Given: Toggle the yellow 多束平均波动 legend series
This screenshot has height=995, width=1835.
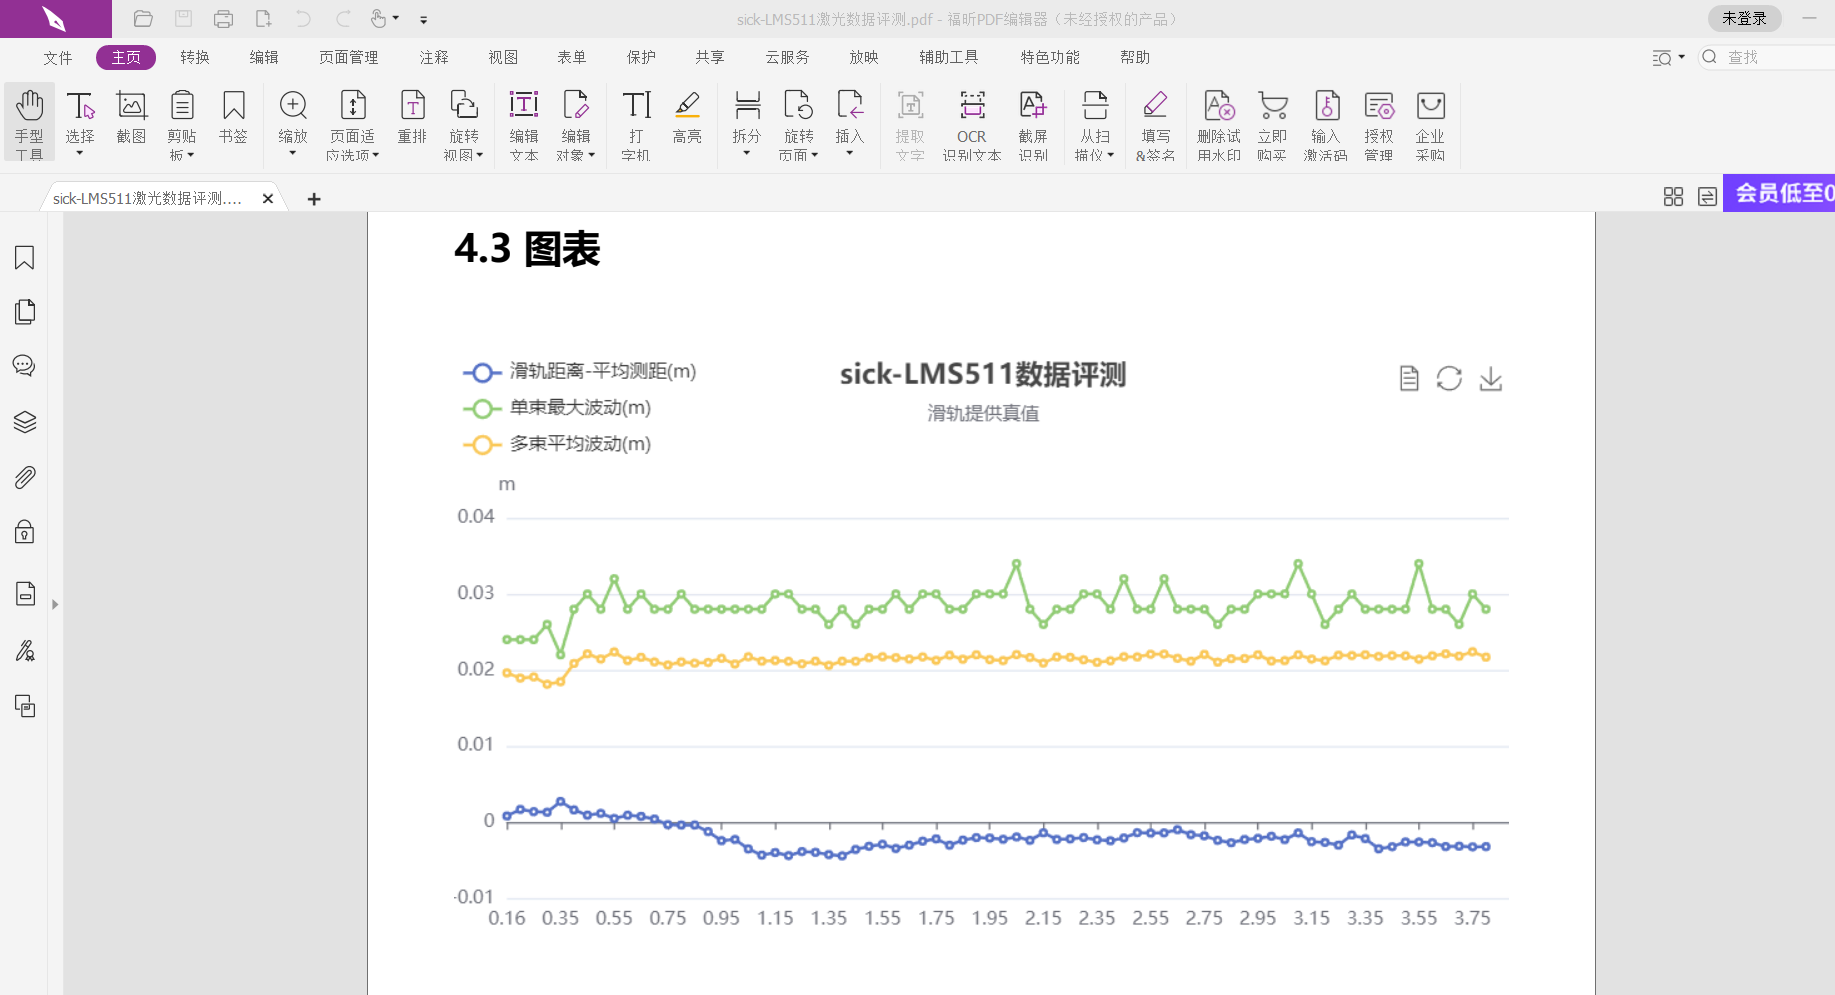Looking at the screenshot, I should point(557,444).
